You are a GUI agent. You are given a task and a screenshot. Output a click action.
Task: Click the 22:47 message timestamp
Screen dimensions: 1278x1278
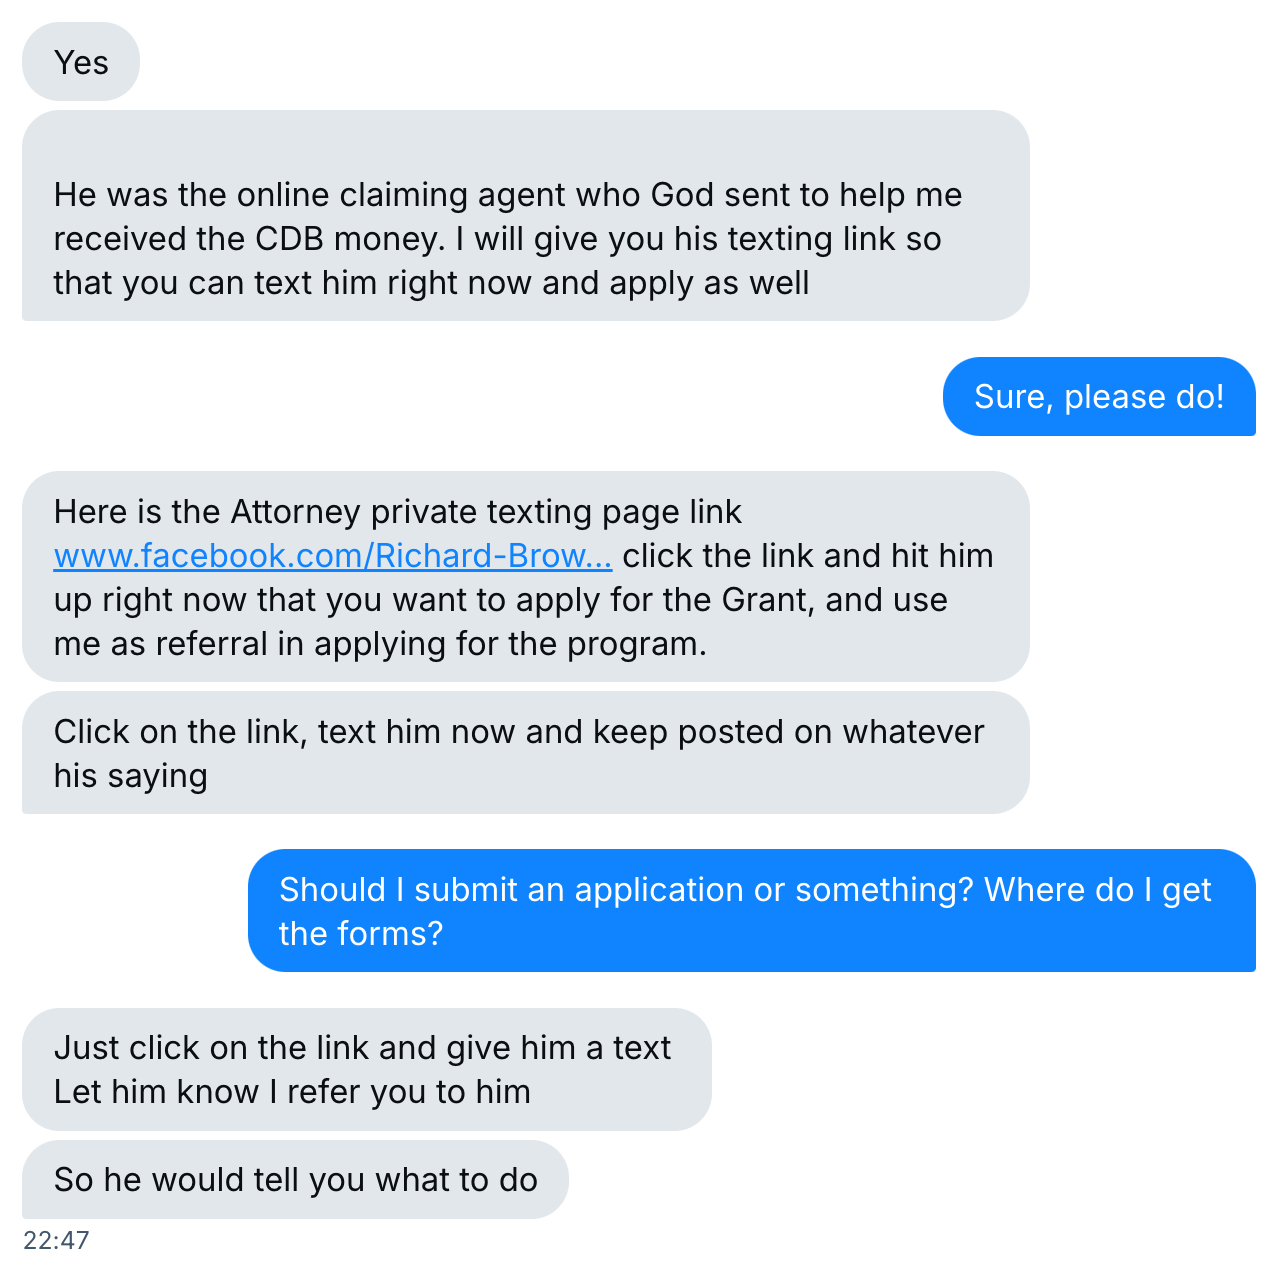pos(57,1241)
